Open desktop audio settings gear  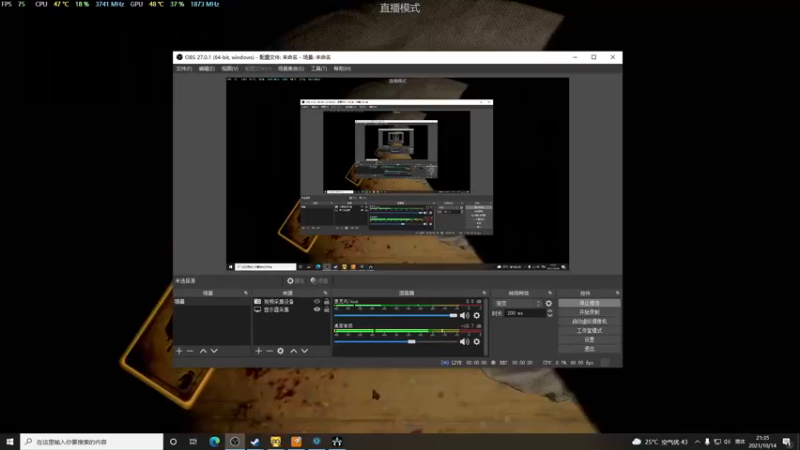477,342
